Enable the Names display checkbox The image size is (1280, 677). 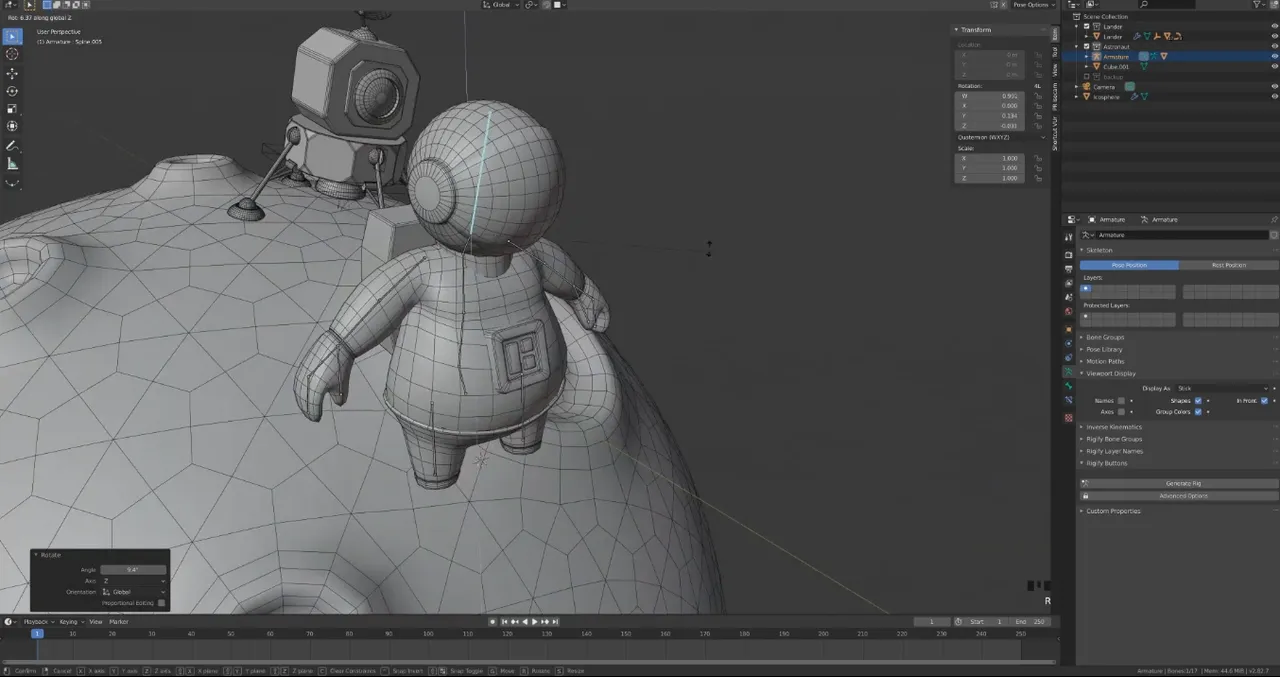(x=1121, y=401)
